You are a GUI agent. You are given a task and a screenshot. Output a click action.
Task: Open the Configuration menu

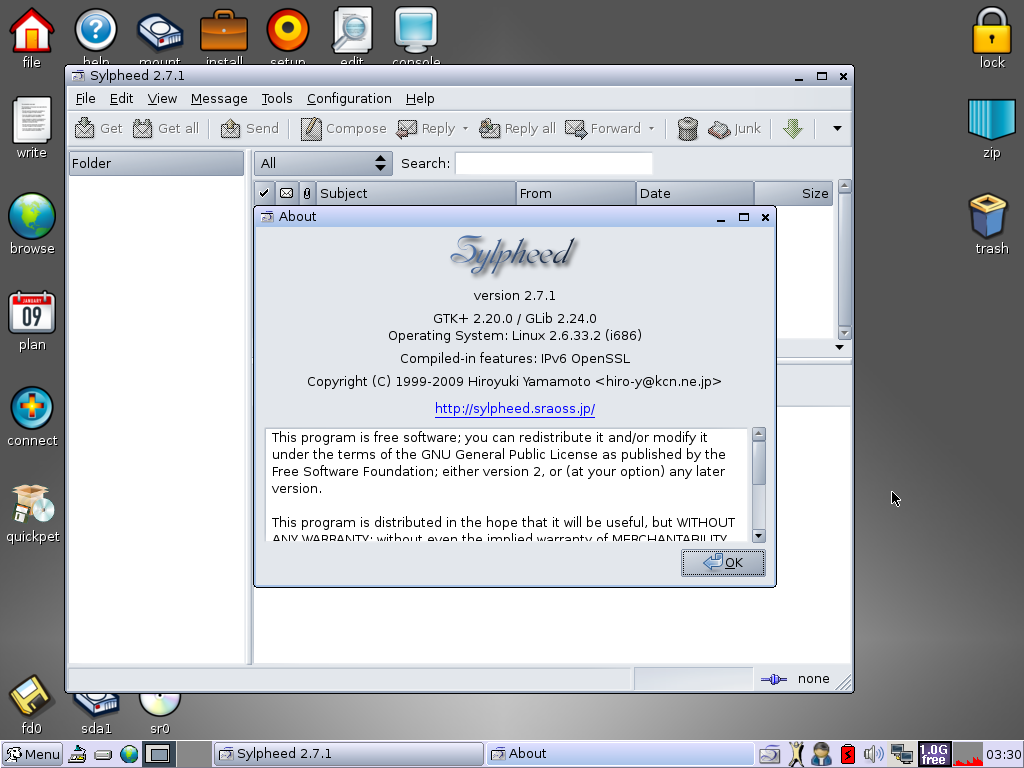coord(349,99)
